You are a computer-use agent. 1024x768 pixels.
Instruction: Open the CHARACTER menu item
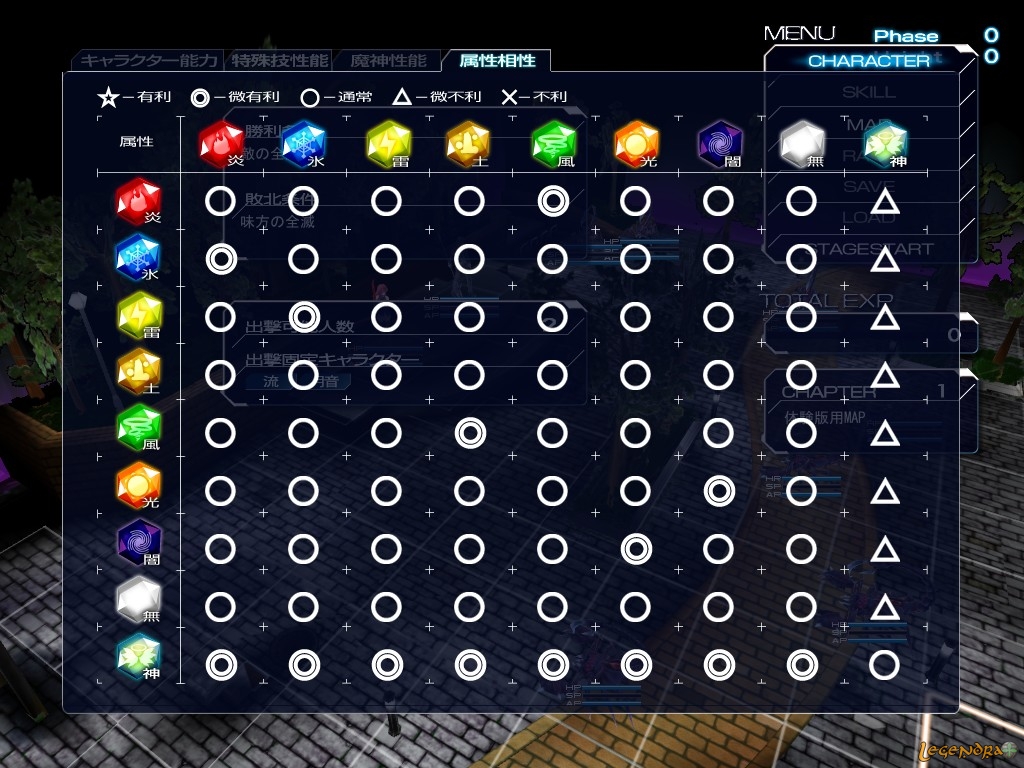(868, 60)
